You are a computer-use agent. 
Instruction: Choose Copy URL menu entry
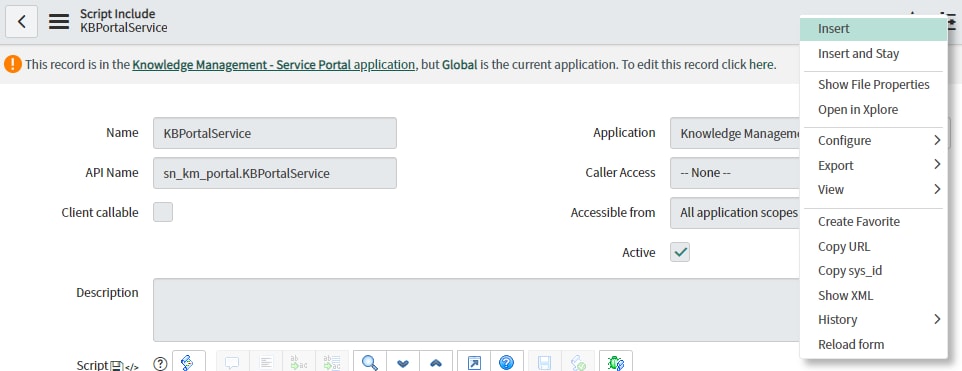pos(874,247)
